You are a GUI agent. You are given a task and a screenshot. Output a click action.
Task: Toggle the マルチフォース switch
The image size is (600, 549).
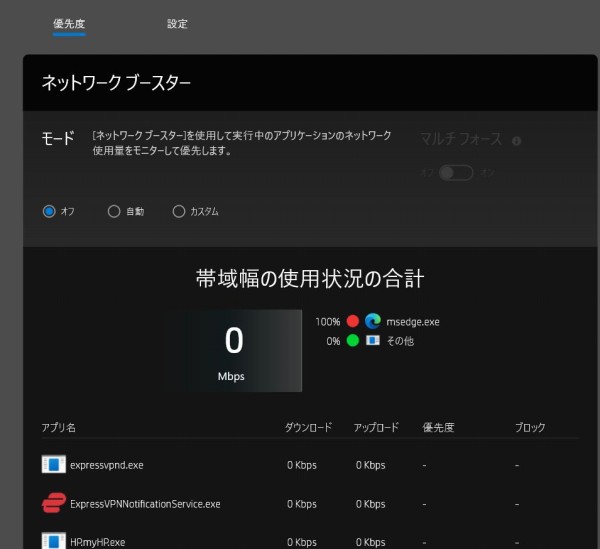pos(456,173)
